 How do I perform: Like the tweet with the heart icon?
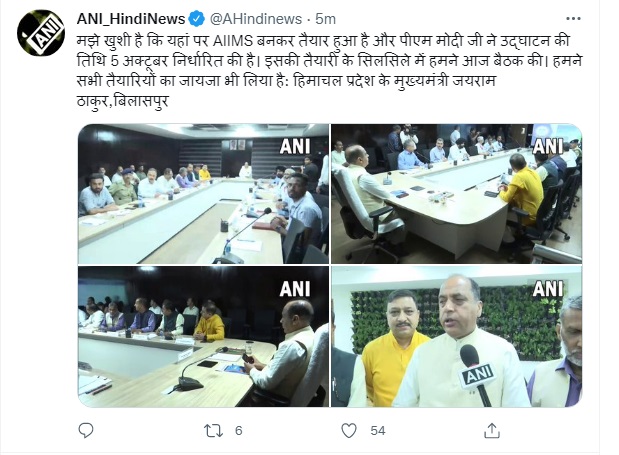[x=349, y=431]
